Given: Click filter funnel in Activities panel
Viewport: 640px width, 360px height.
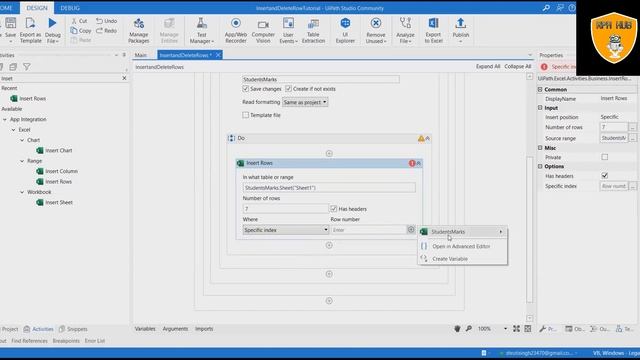Looking at the screenshot, I should (27, 67).
